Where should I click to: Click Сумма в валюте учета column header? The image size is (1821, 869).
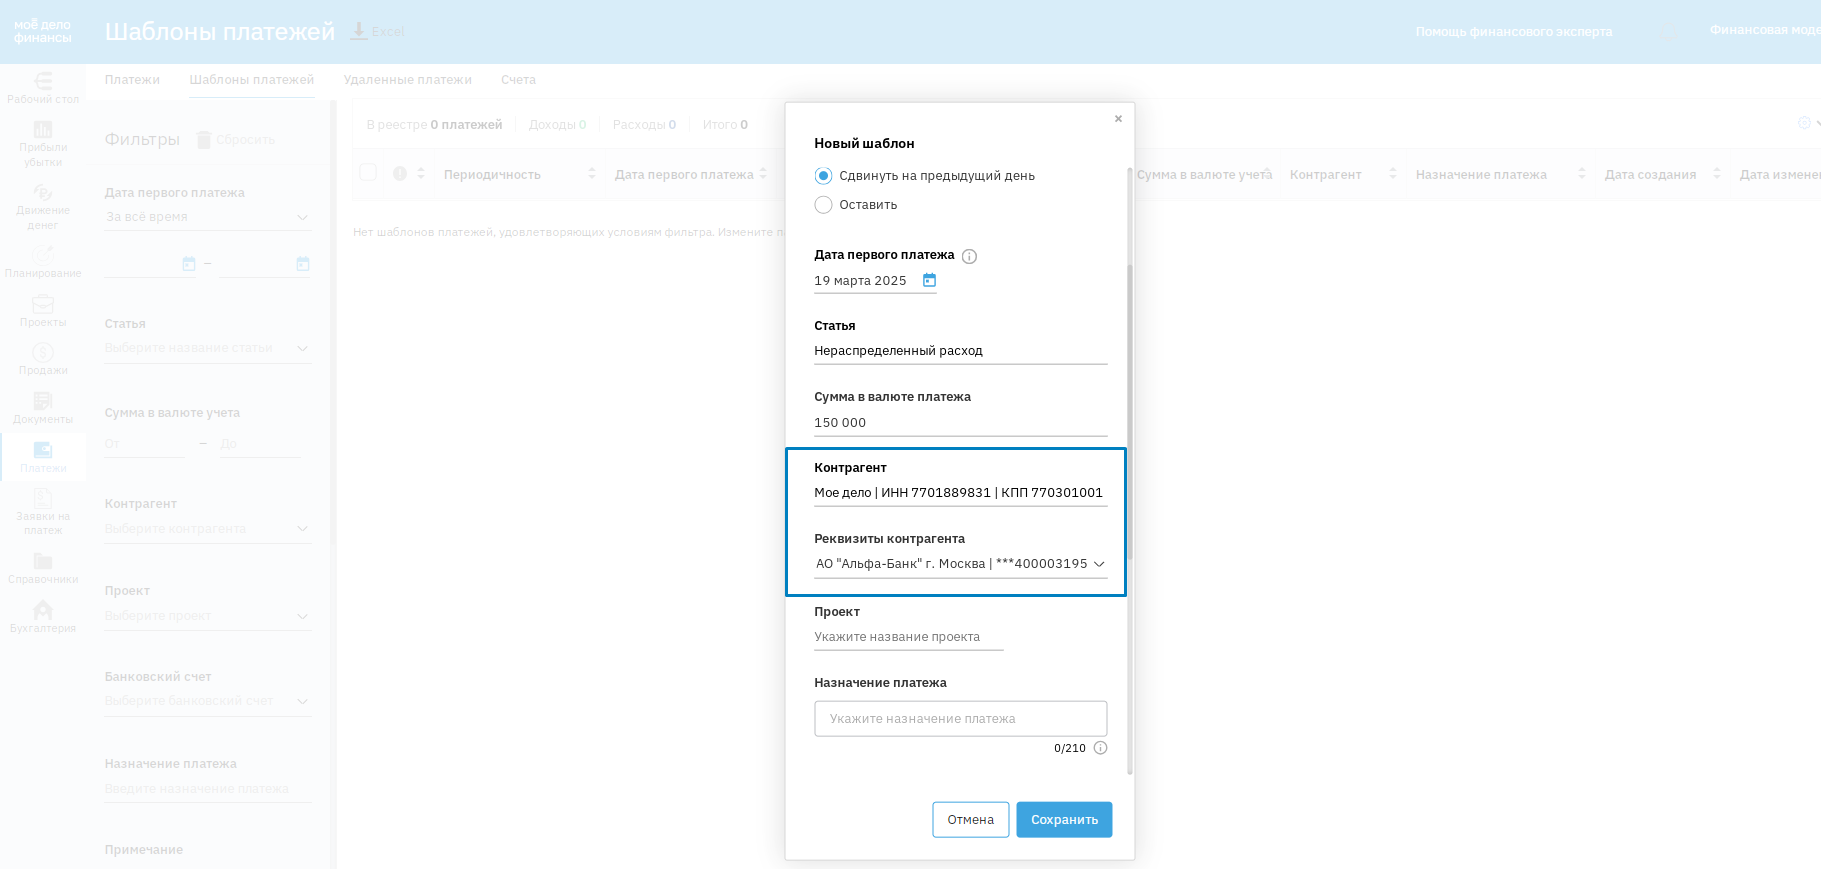(1204, 175)
